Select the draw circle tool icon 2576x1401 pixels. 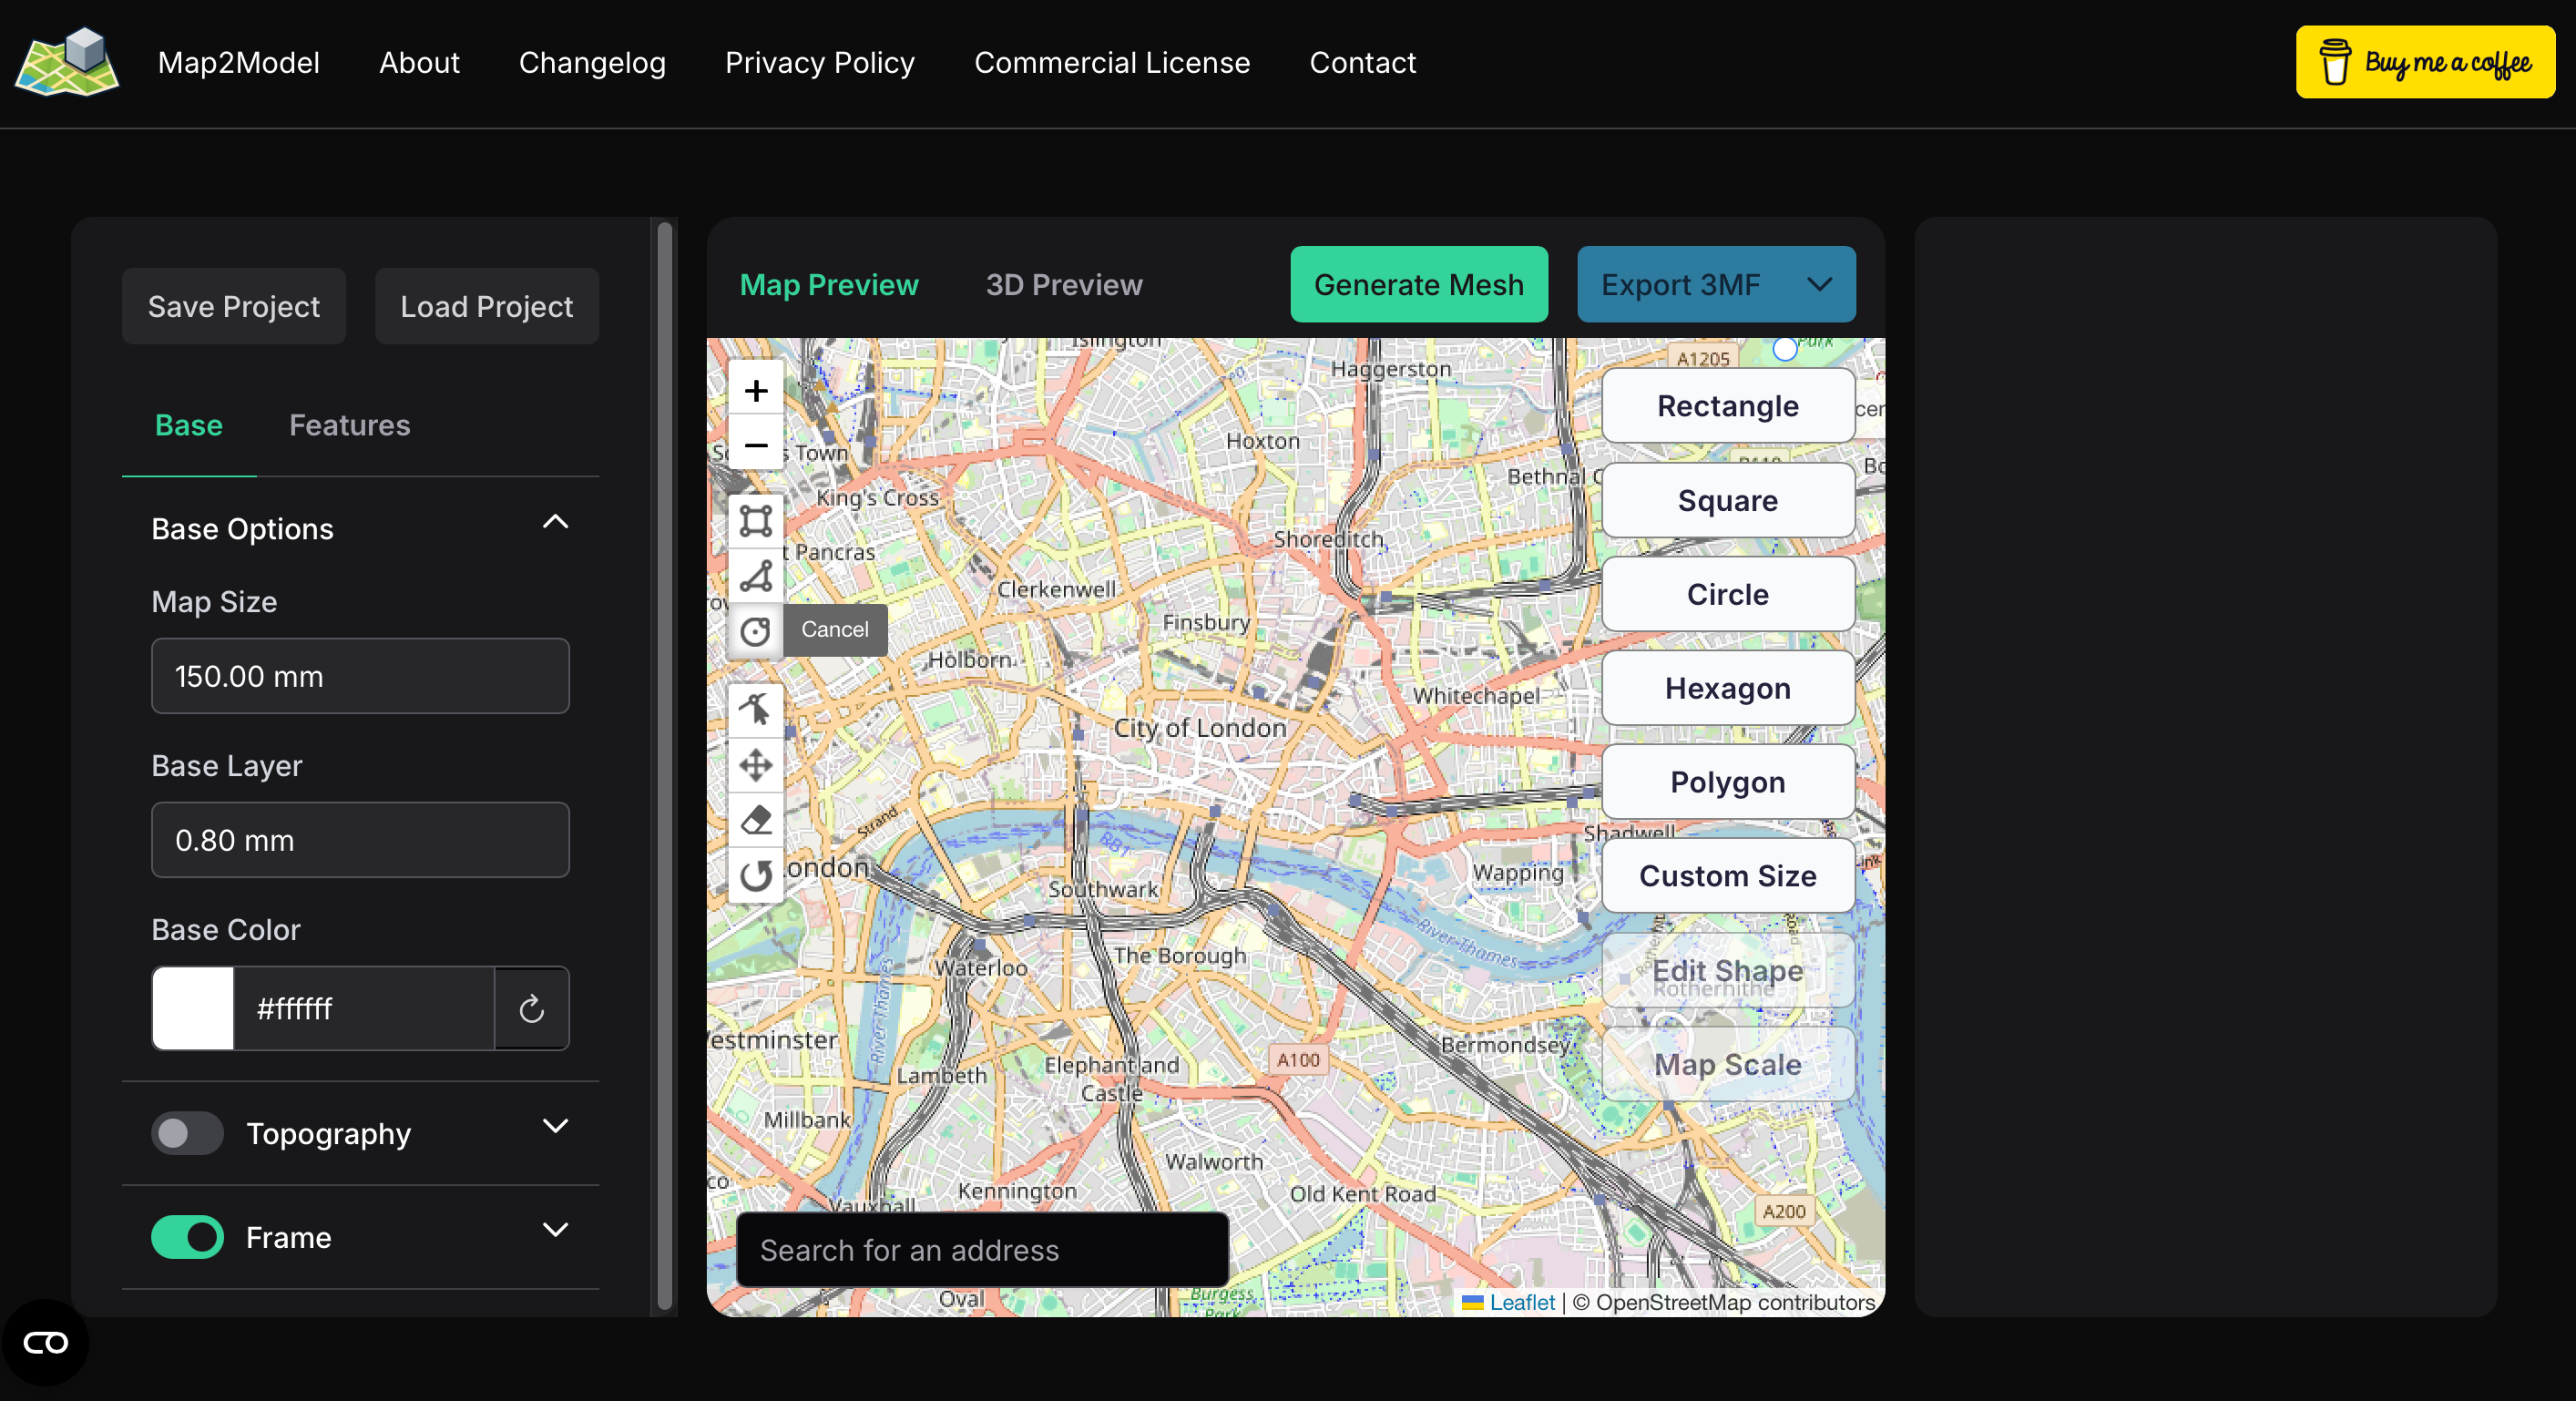tap(756, 630)
